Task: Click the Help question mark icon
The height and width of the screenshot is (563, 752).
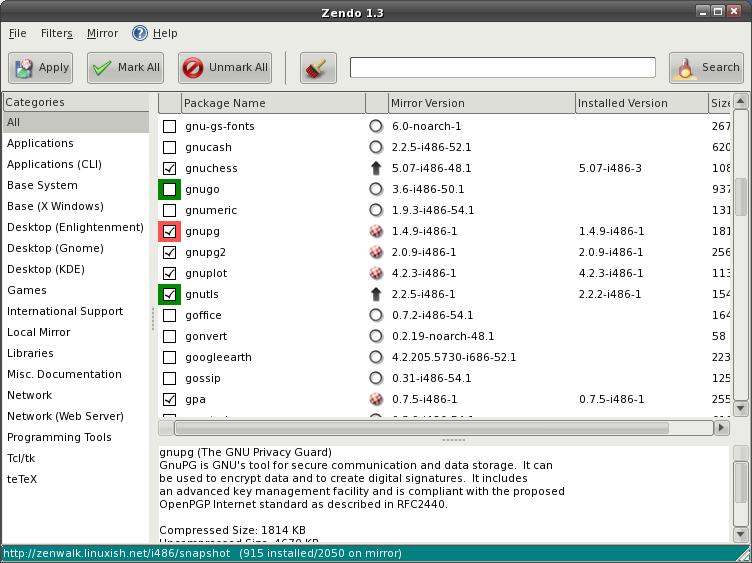Action: [x=140, y=33]
